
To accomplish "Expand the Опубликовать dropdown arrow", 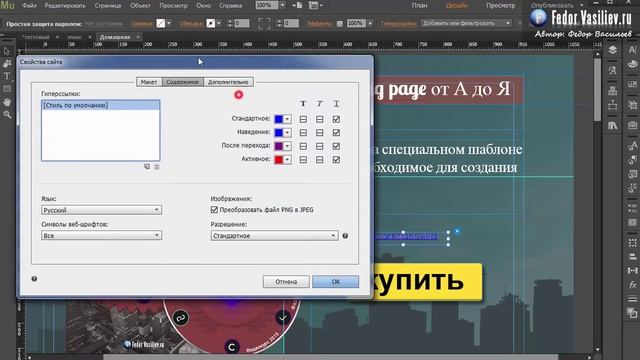I will [581, 5].
